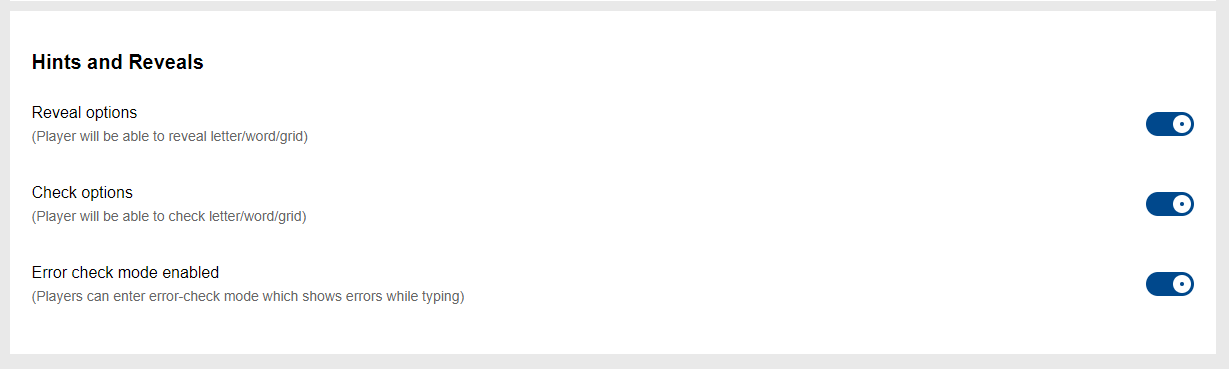Turn off Error check mode enabled switch
Screen dimensions: 1229x369
[x=1170, y=284]
